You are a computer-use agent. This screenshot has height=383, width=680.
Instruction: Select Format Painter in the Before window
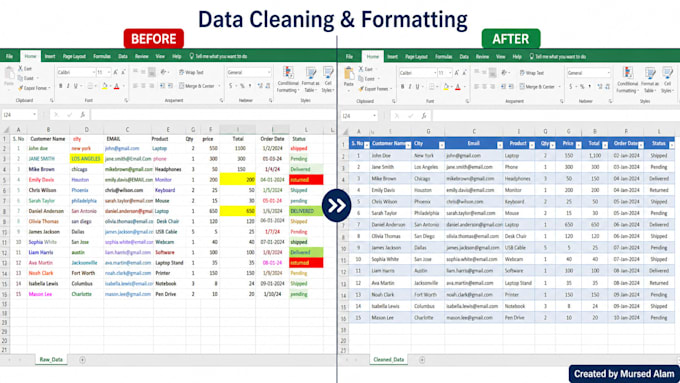tap(34, 88)
